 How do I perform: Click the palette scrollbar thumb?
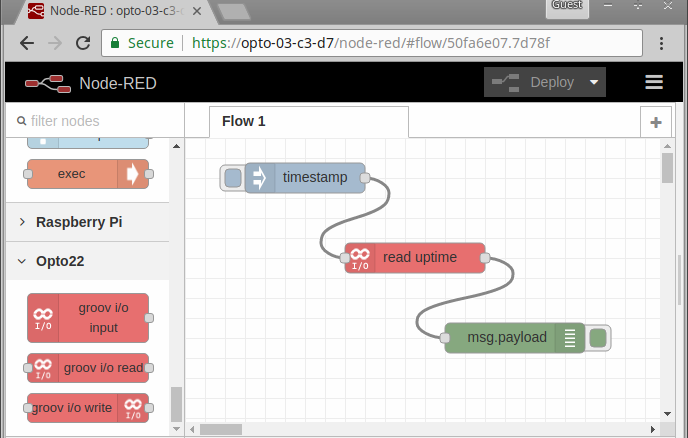[x=176, y=404]
